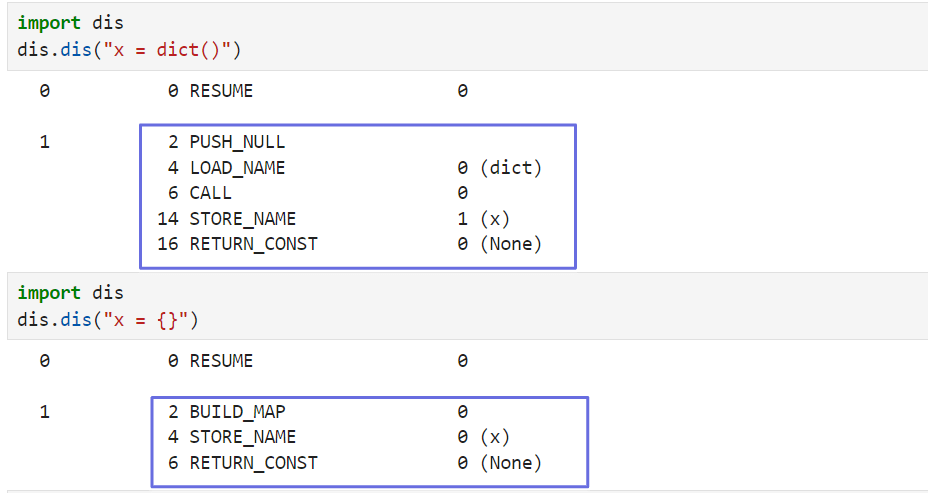Click the 1 (x) argument value

(x=484, y=219)
